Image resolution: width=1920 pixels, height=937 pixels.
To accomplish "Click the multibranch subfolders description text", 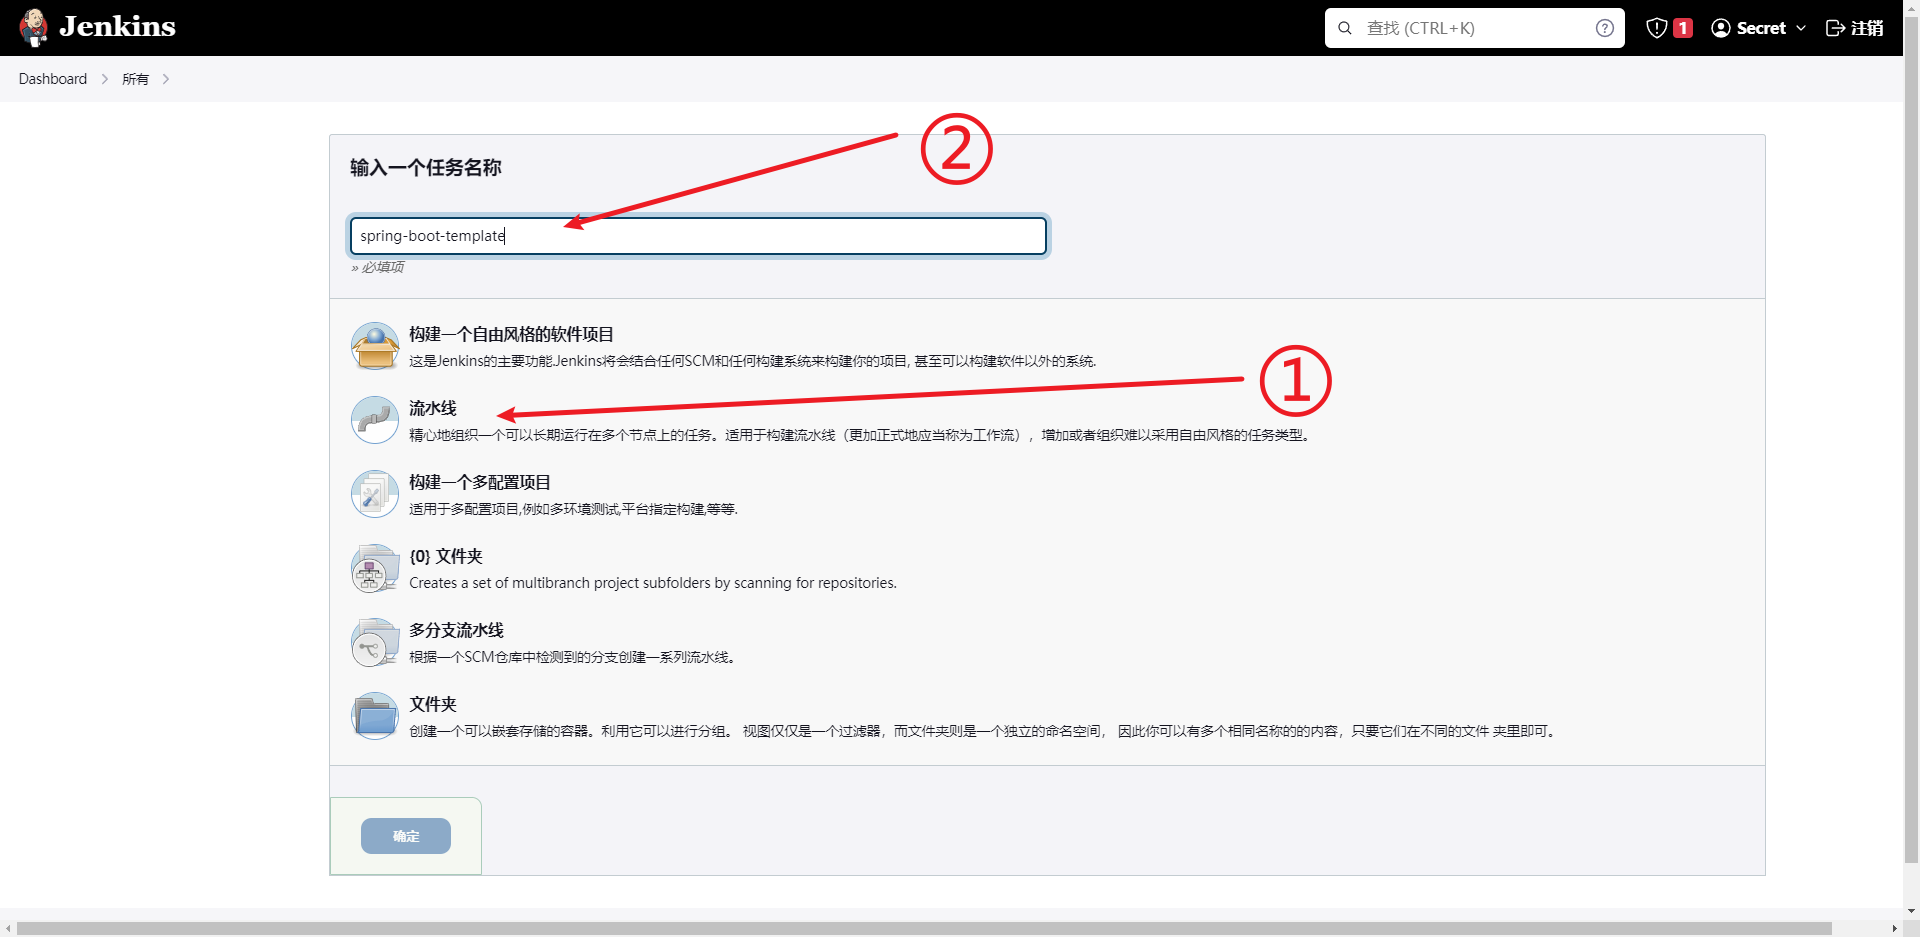I will pyautogui.click(x=653, y=583).
